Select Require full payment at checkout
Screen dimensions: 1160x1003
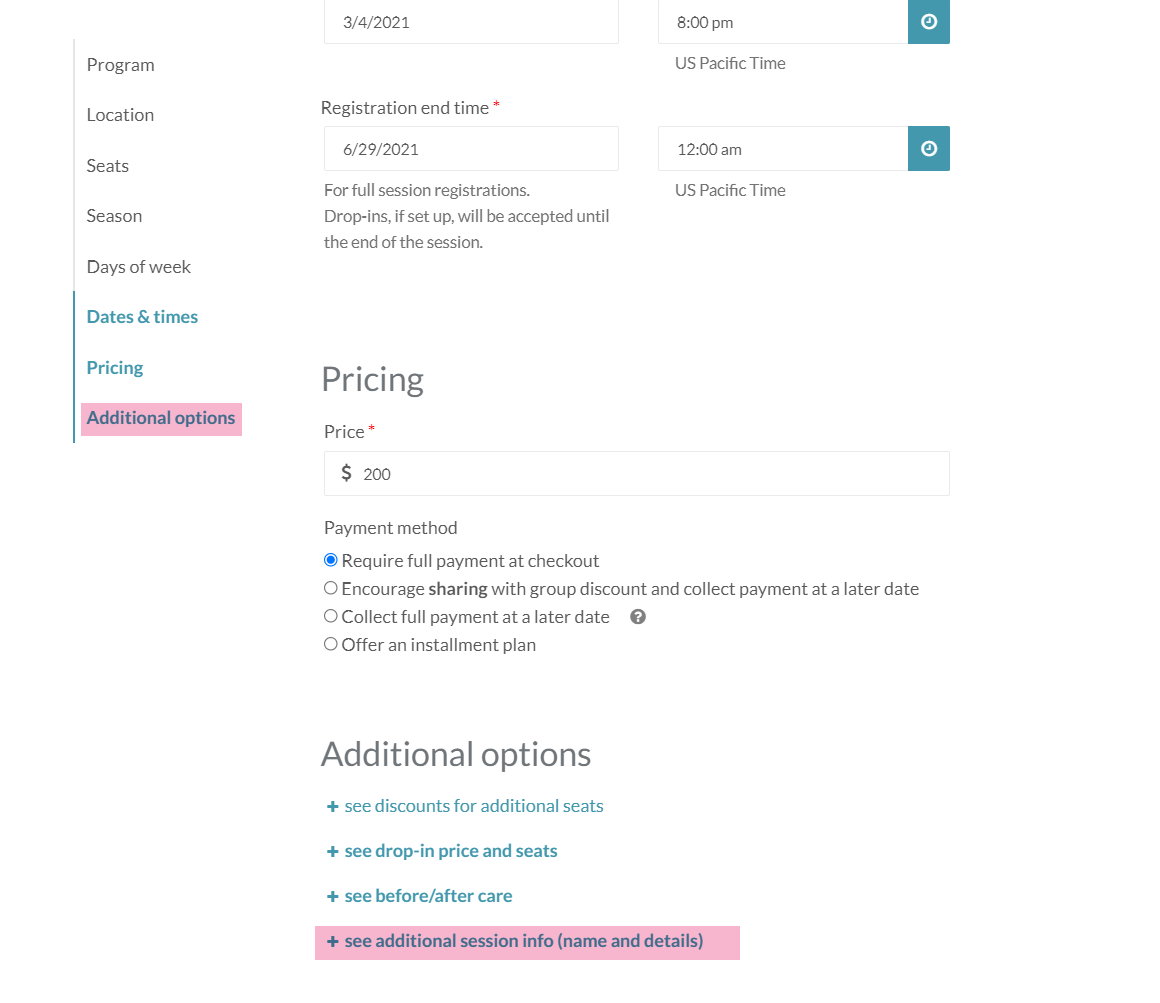pyautogui.click(x=331, y=560)
